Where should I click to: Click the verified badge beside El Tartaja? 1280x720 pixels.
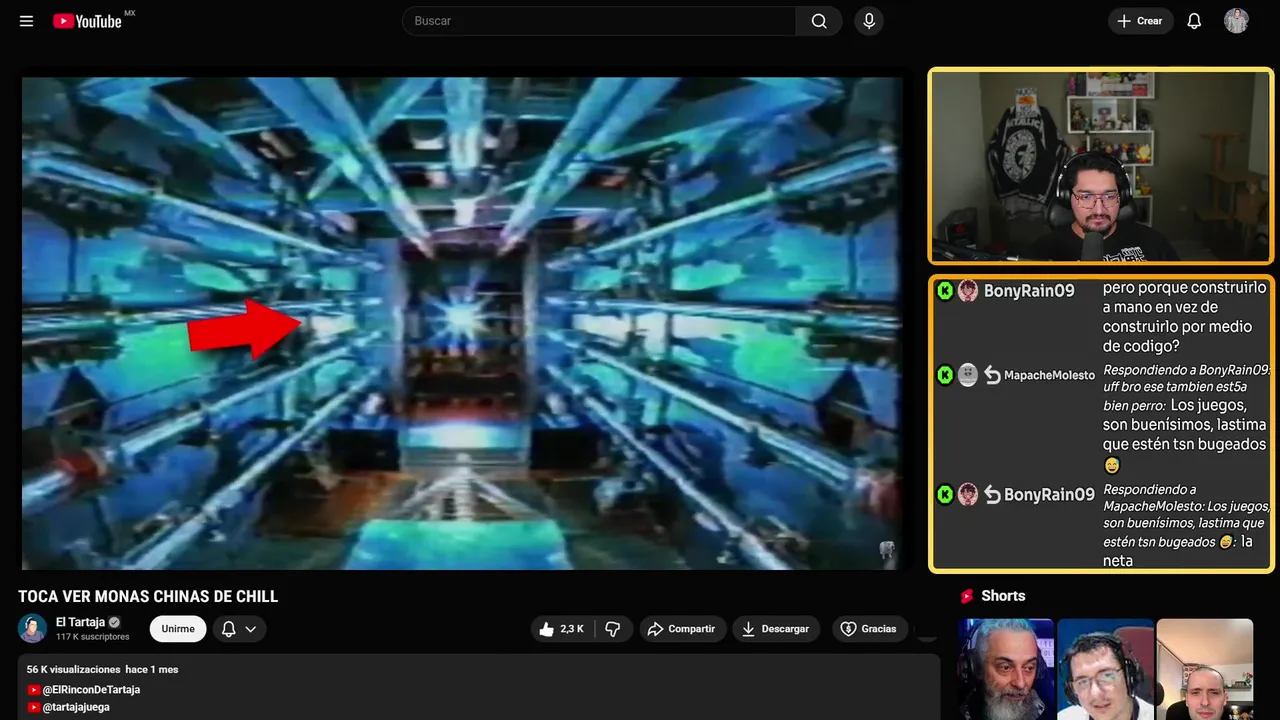click(x=114, y=622)
